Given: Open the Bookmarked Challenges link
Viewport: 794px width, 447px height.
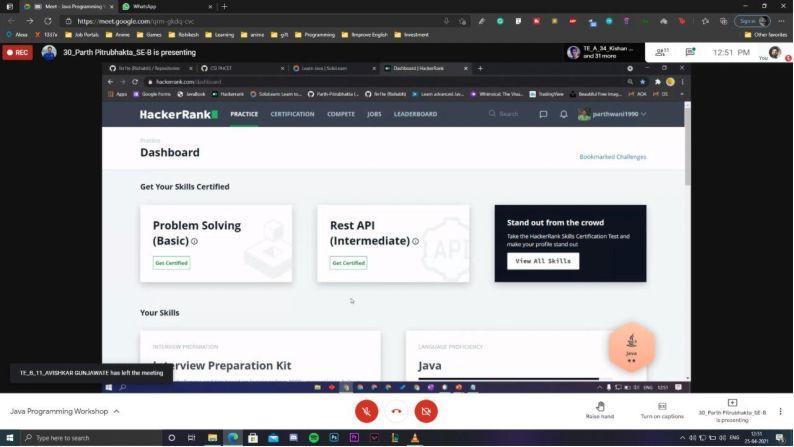Looking at the screenshot, I should (612, 157).
